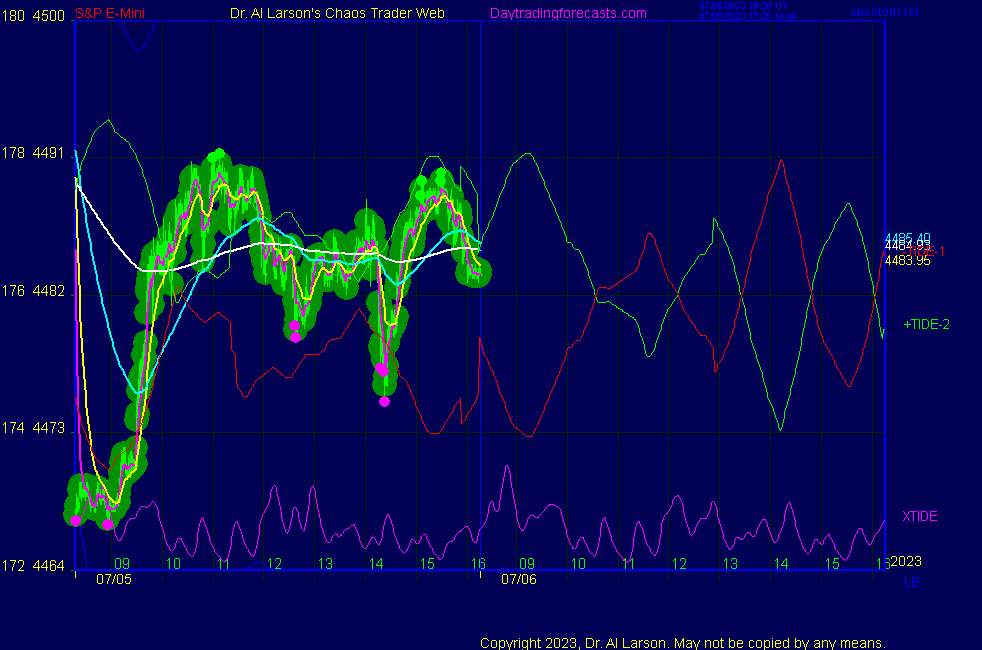The width and height of the screenshot is (982, 650).
Task: Click hour 15 of the 07/06 session
Action: tap(832, 564)
